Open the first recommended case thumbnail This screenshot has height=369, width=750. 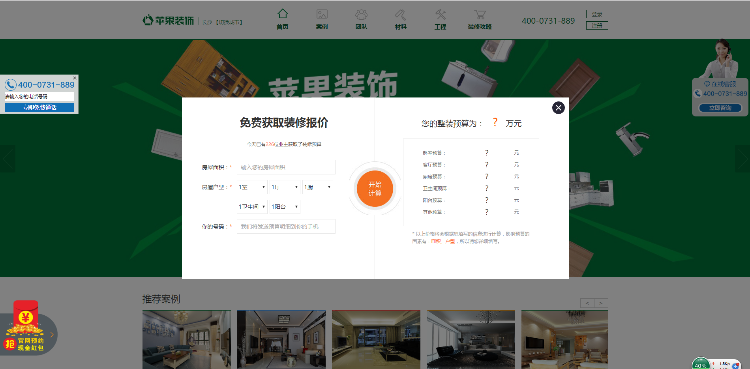[187, 339]
